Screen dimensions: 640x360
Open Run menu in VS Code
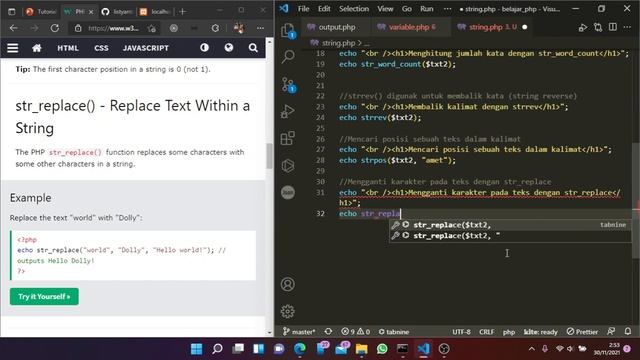[x=427, y=9]
